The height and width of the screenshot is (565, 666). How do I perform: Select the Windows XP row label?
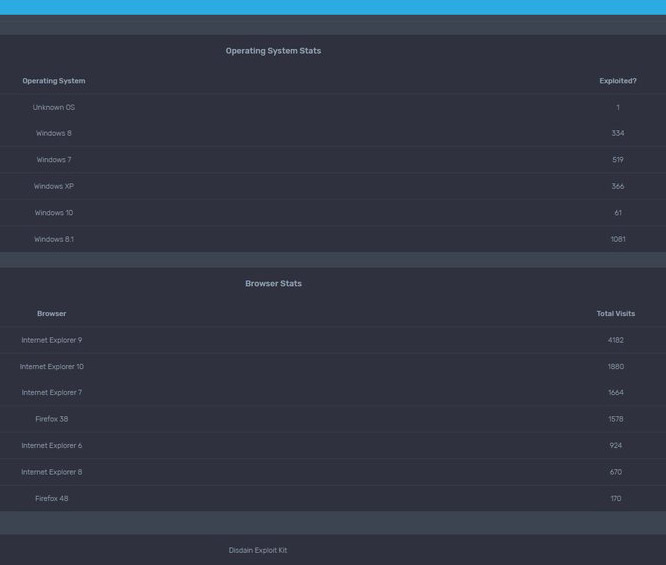[54, 186]
